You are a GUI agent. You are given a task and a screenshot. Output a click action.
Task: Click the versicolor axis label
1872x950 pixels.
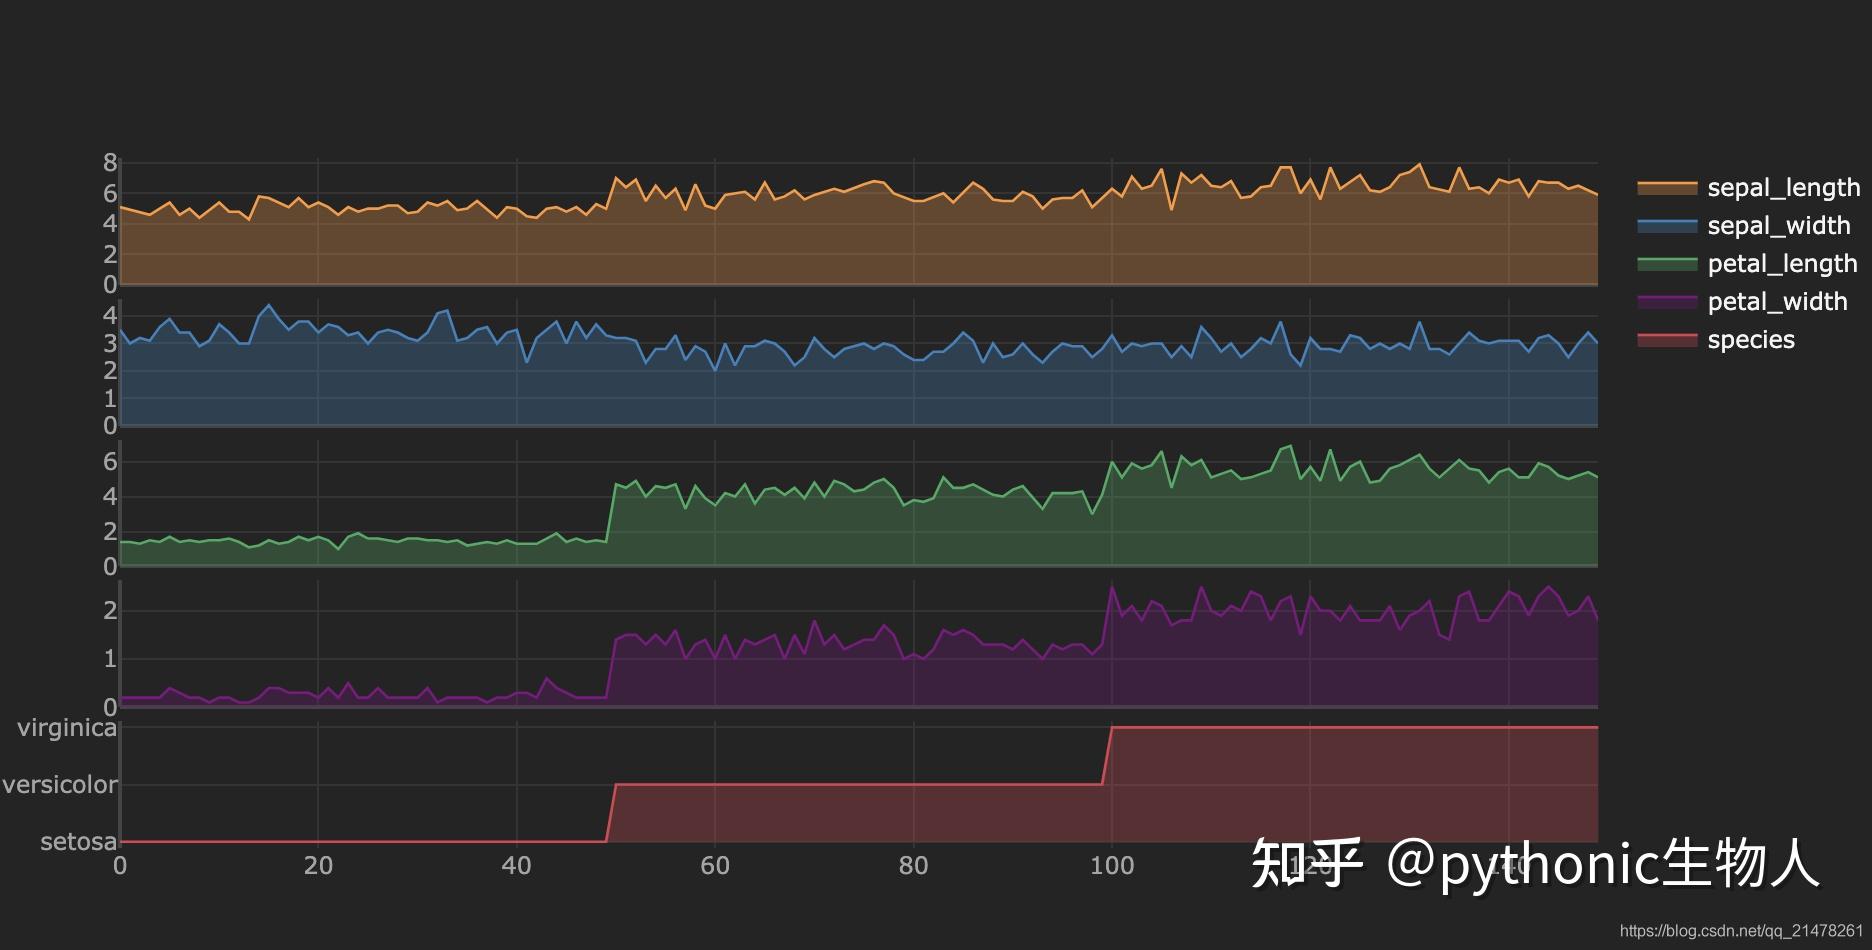pyautogui.click(x=60, y=784)
